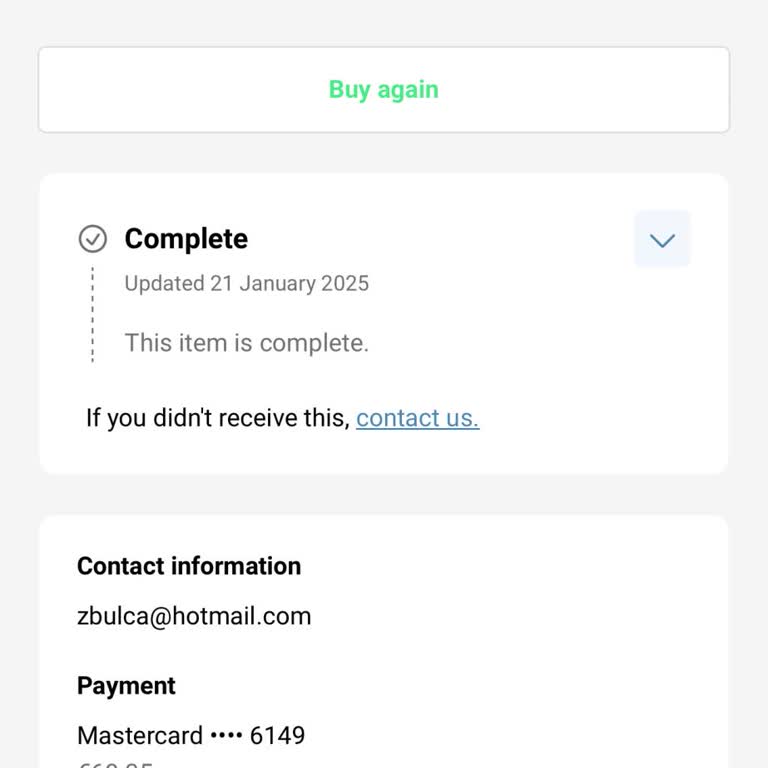
Task: Click the Payment heading
Action: pyautogui.click(x=126, y=686)
